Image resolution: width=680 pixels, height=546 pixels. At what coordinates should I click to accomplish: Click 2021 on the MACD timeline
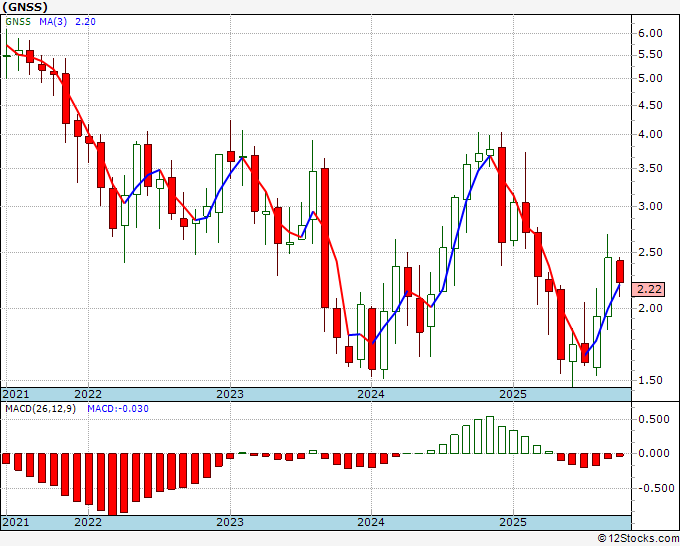point(16,522)
